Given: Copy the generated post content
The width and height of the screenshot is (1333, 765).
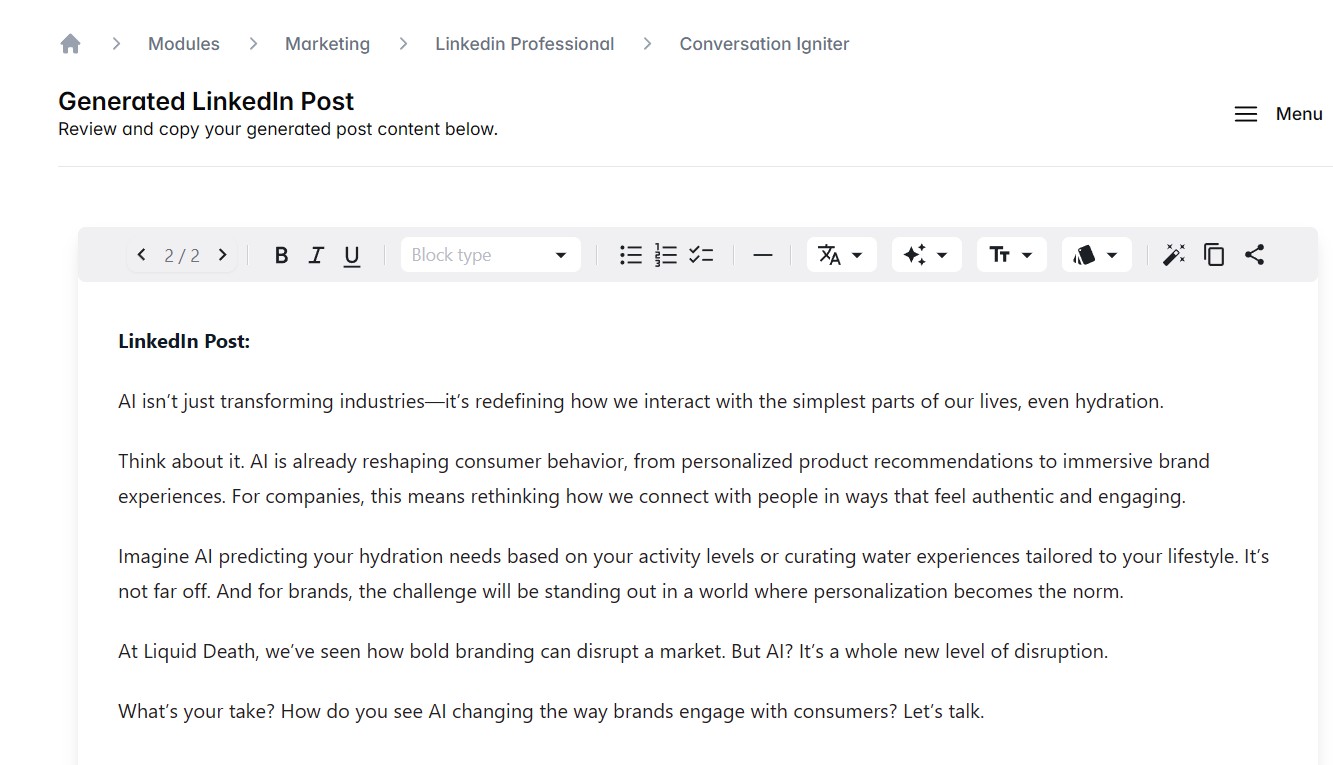Looking at the screenshot, I should click(x=1214, y=255).
